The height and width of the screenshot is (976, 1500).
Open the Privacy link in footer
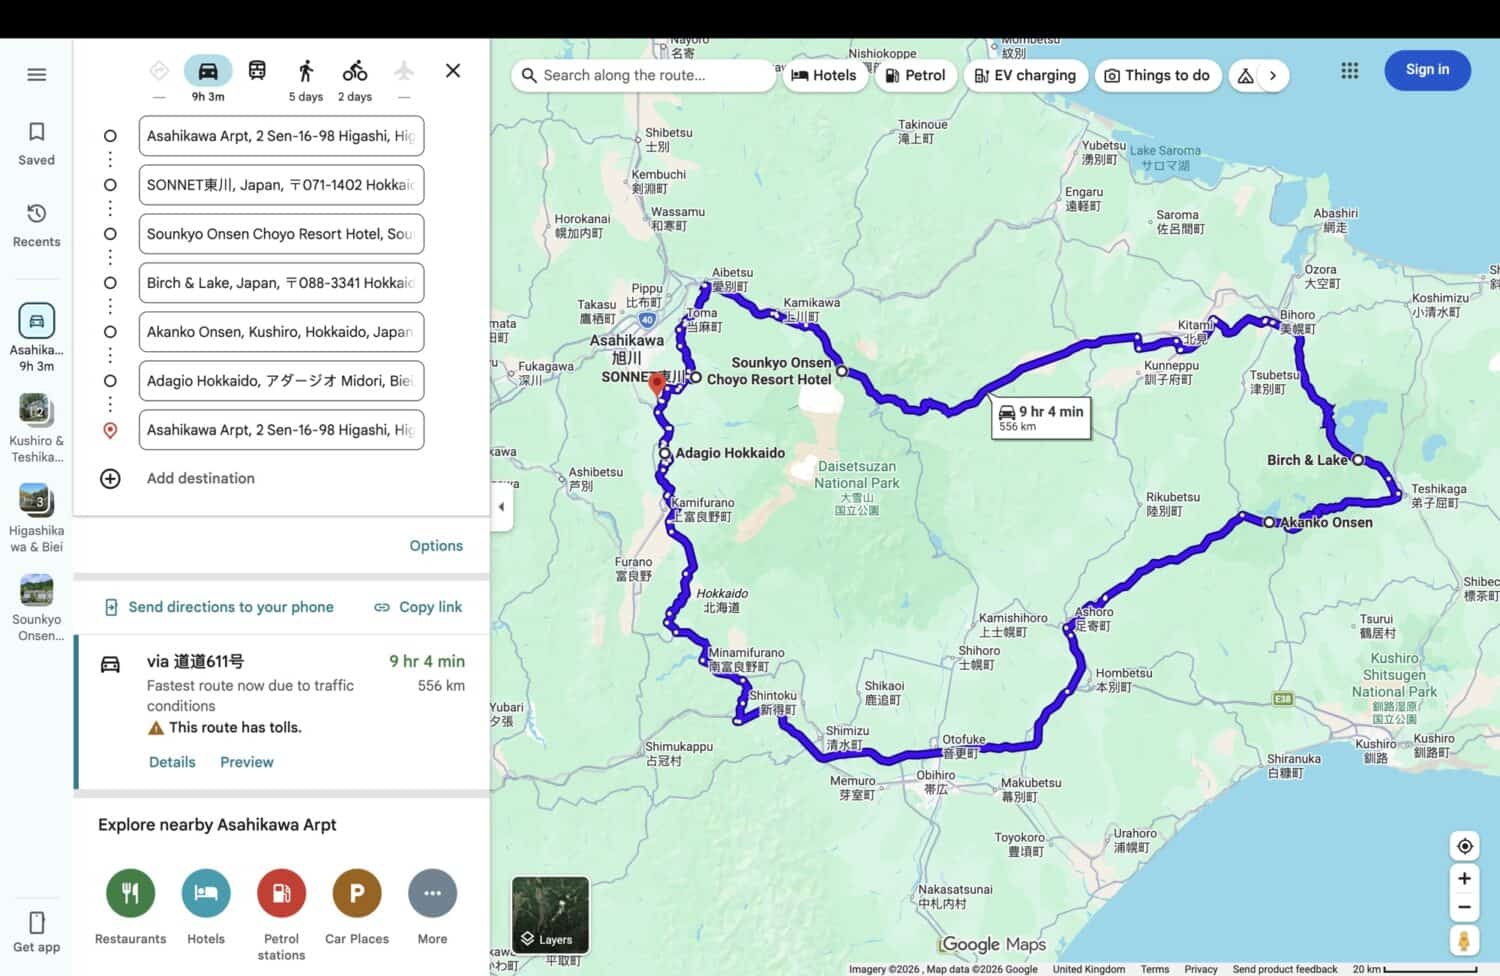coord(1201,969)
